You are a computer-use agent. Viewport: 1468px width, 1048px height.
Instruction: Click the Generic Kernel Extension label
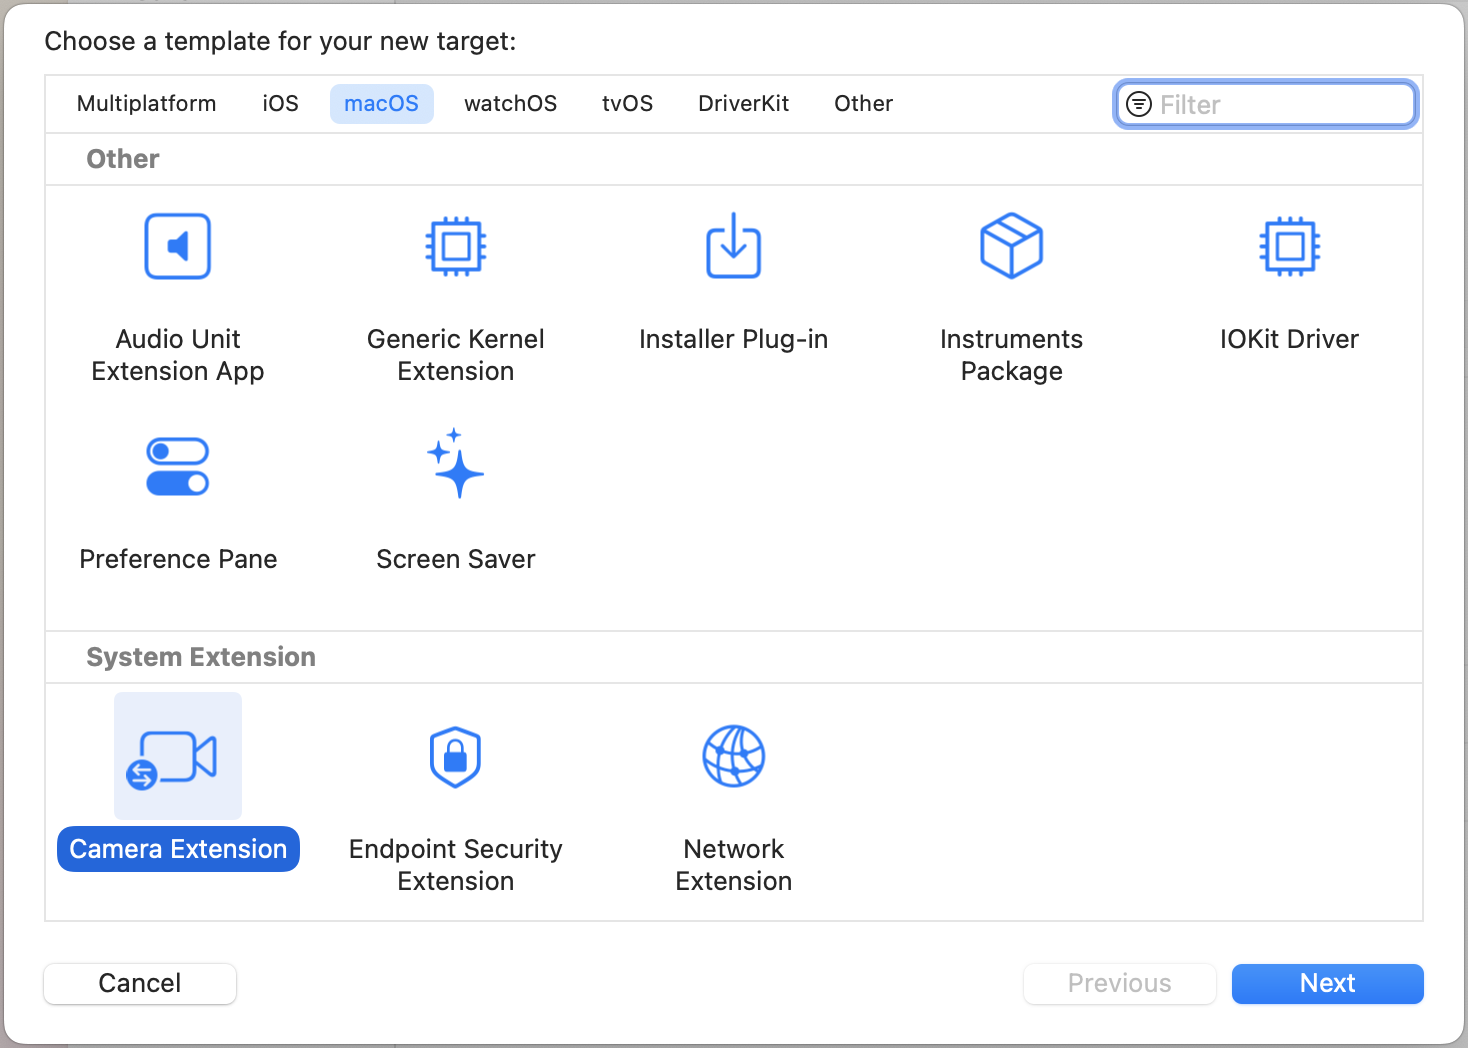pyautogui.click(x=456, y=355)
